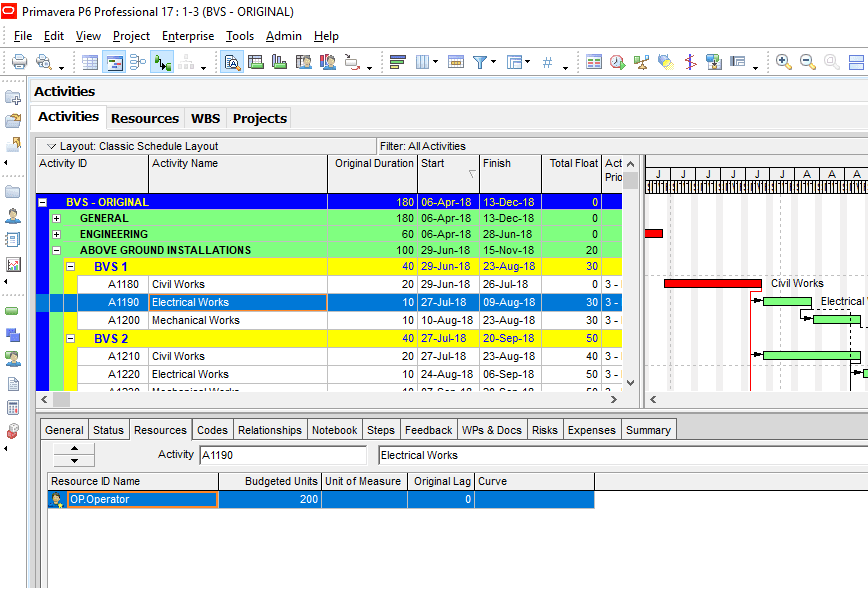Open the Project menu
Image resolution: width=868 pixels, height=604 pixels.
pos(131,36)
